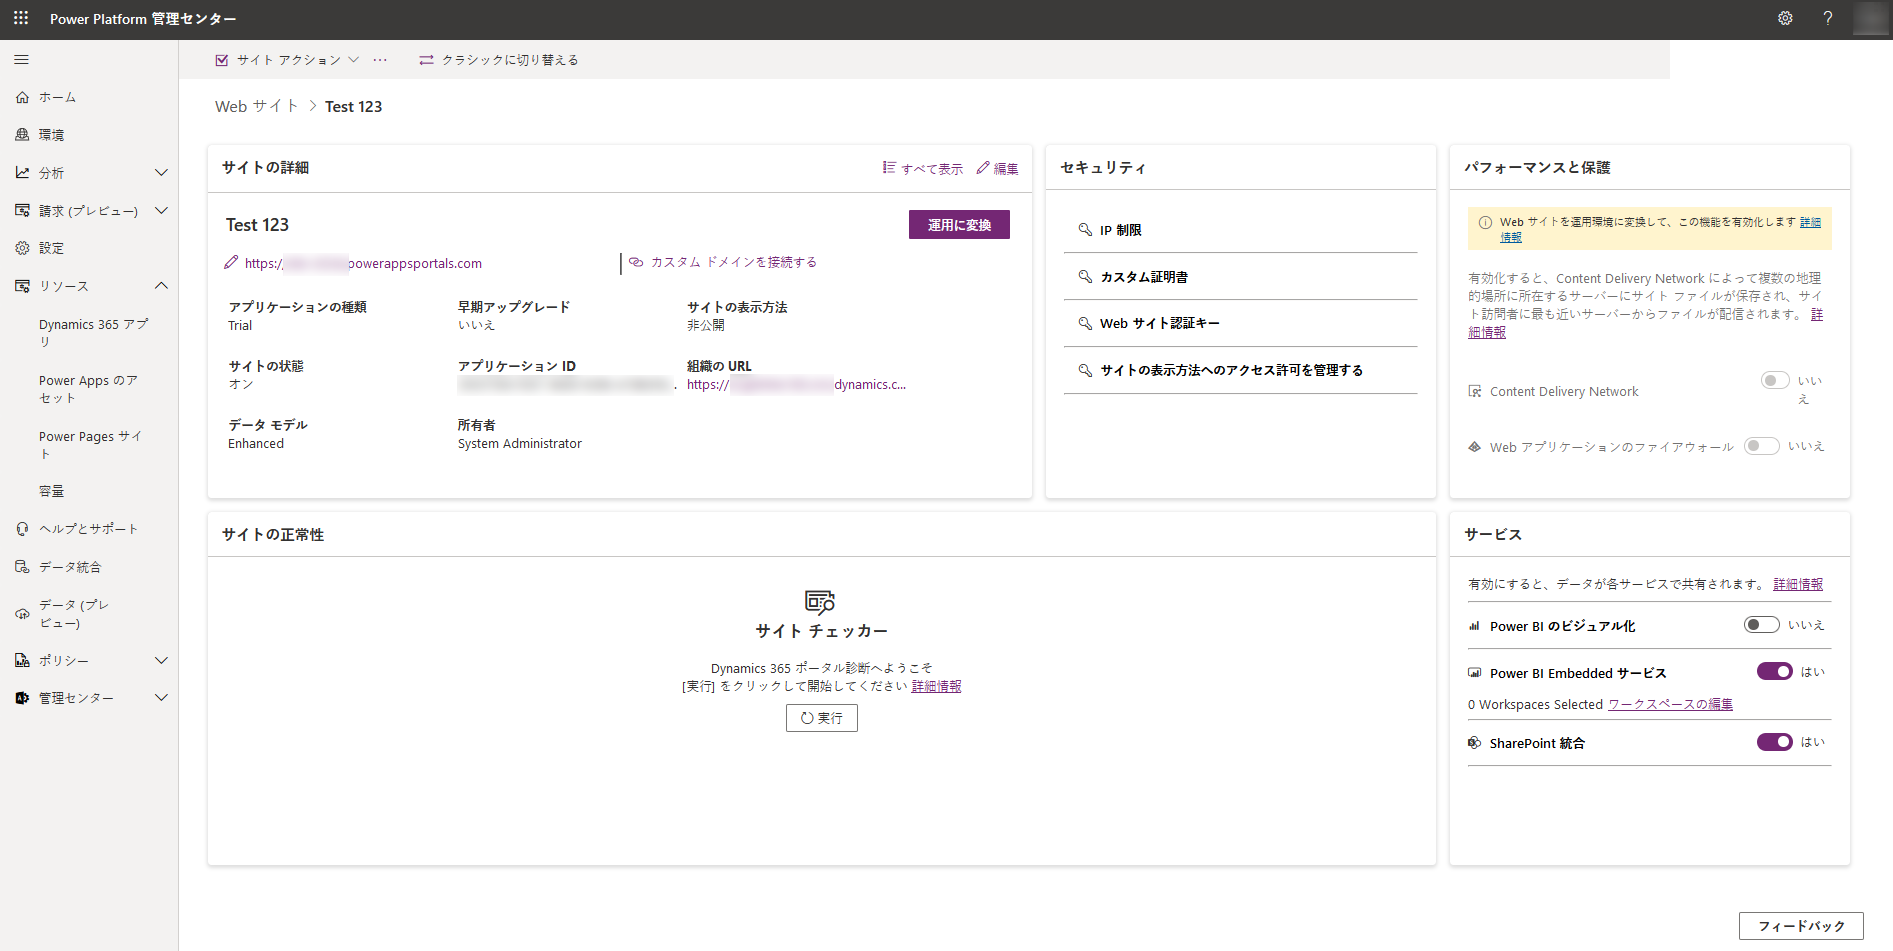Screen dimensions: 1893x951
Task: Click Power BI Embedded サービス icon
Action: [x=1474, y=673]
